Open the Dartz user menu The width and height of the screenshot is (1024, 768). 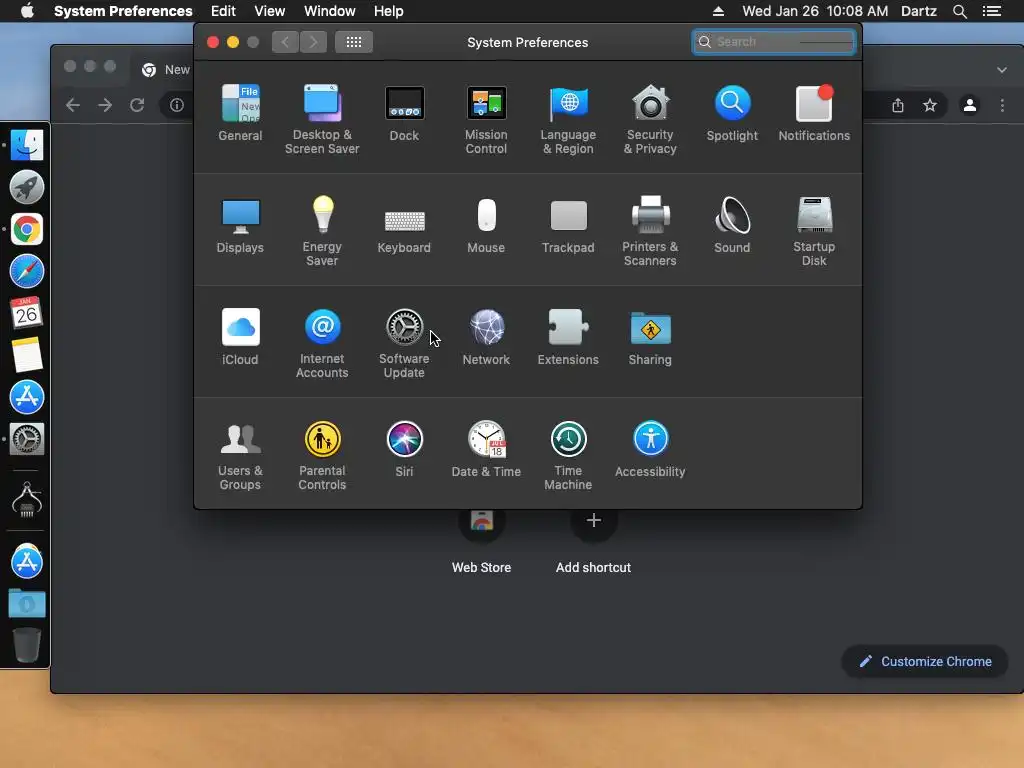pos(919,11)
